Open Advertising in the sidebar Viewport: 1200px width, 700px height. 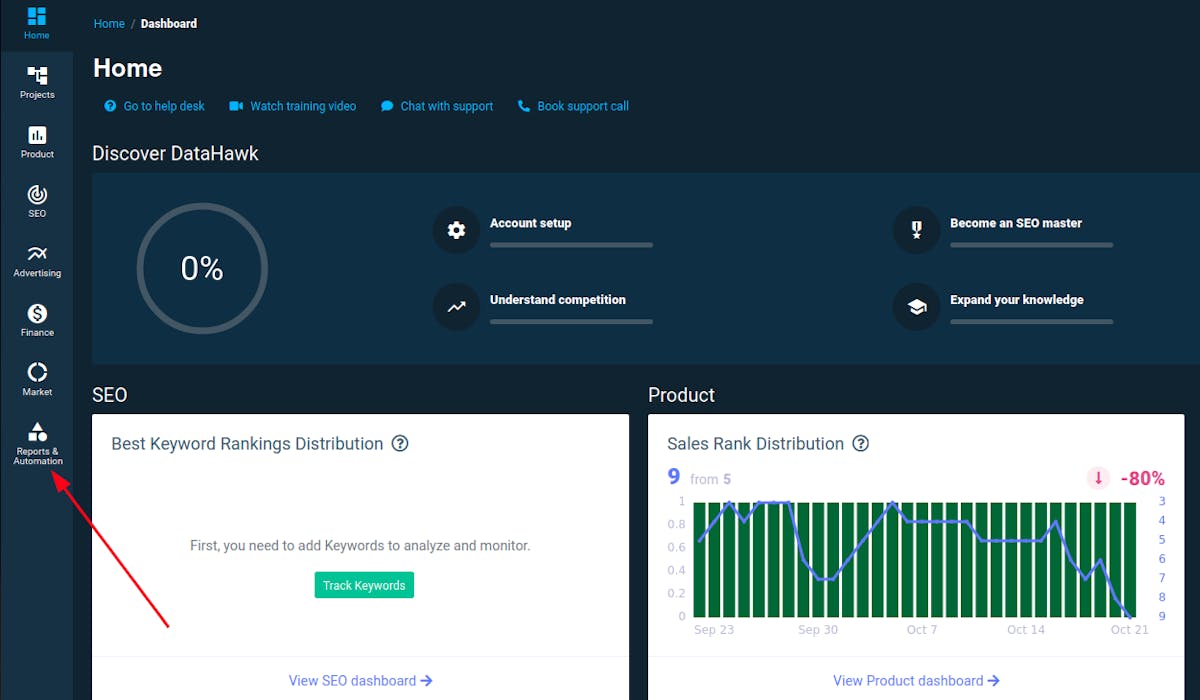37,261
